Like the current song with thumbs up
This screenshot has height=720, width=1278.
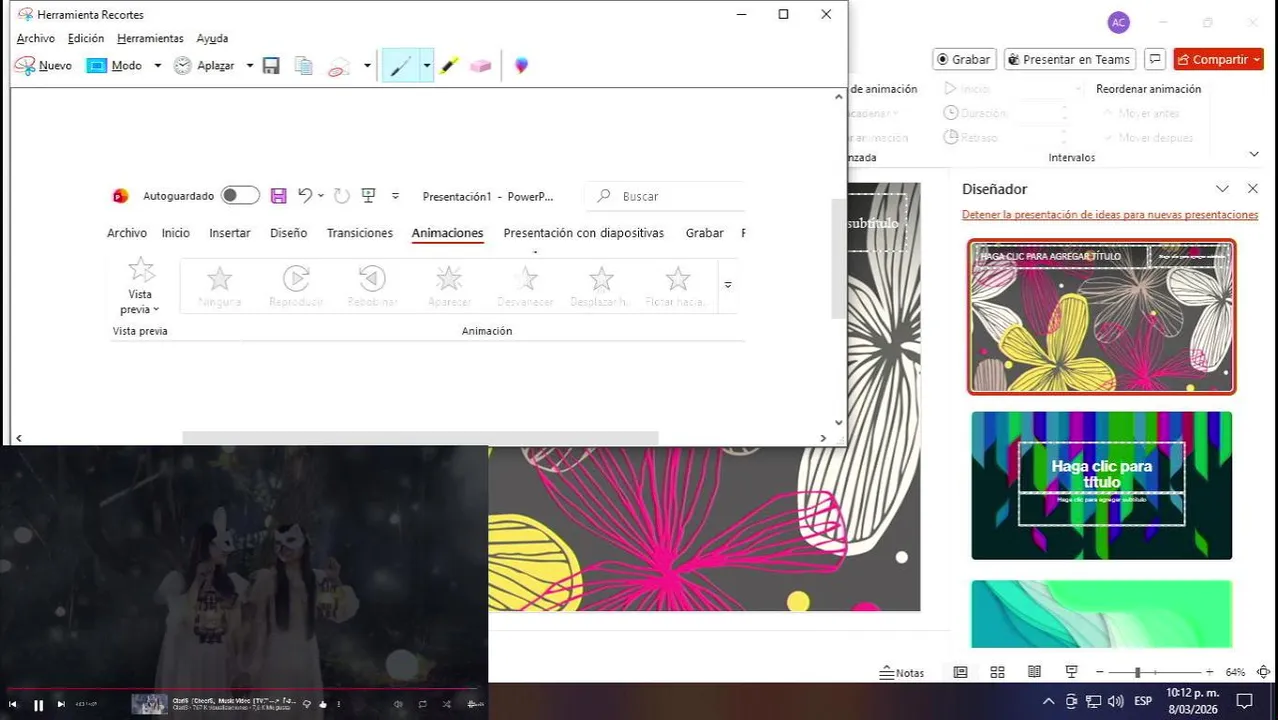[323, 704]
